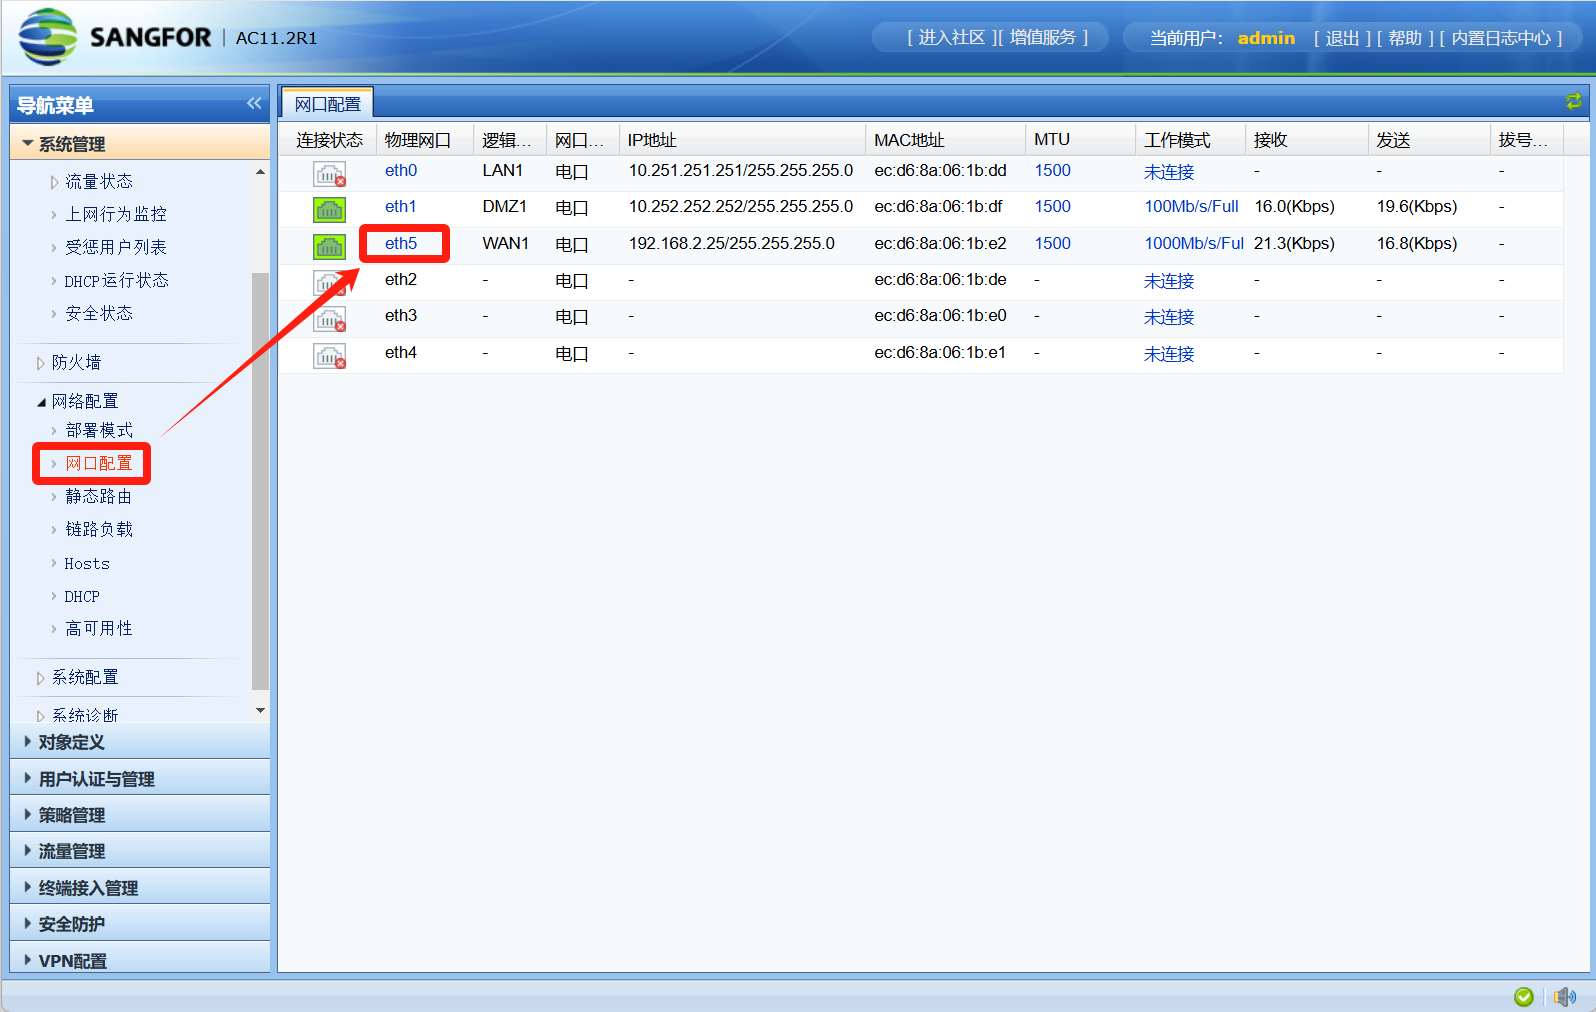1596x1012 pixels.
Task: Click the SANGFOR logo
Action: tap(115, 37)
